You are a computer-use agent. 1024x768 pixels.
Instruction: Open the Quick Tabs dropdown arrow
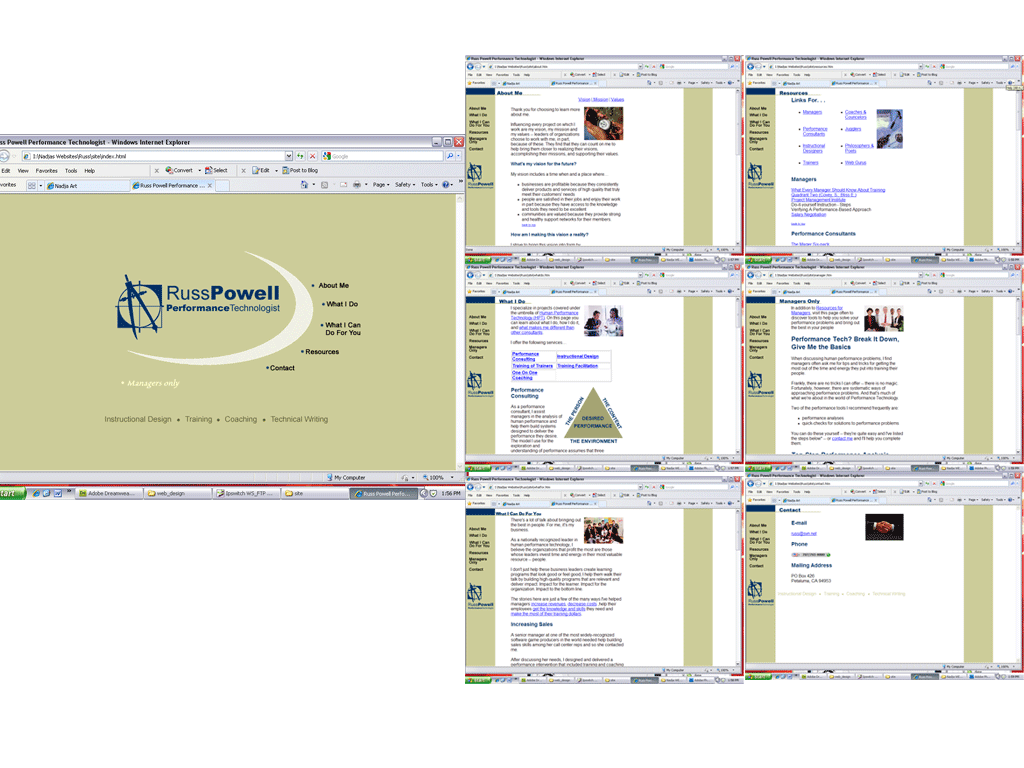coord(40,185)
